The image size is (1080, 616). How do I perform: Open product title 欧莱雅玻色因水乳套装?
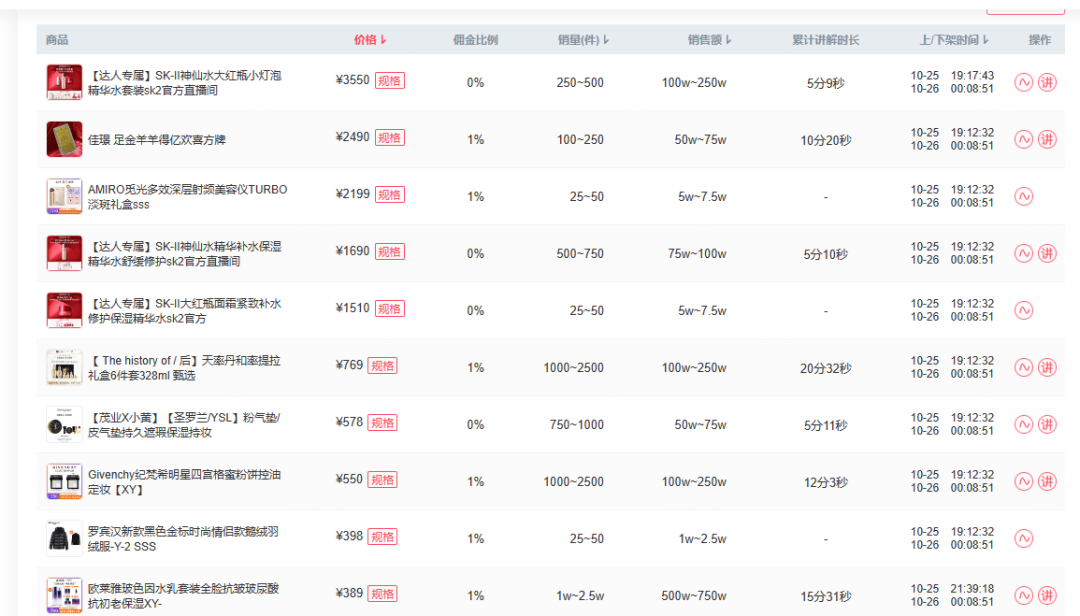183,596
